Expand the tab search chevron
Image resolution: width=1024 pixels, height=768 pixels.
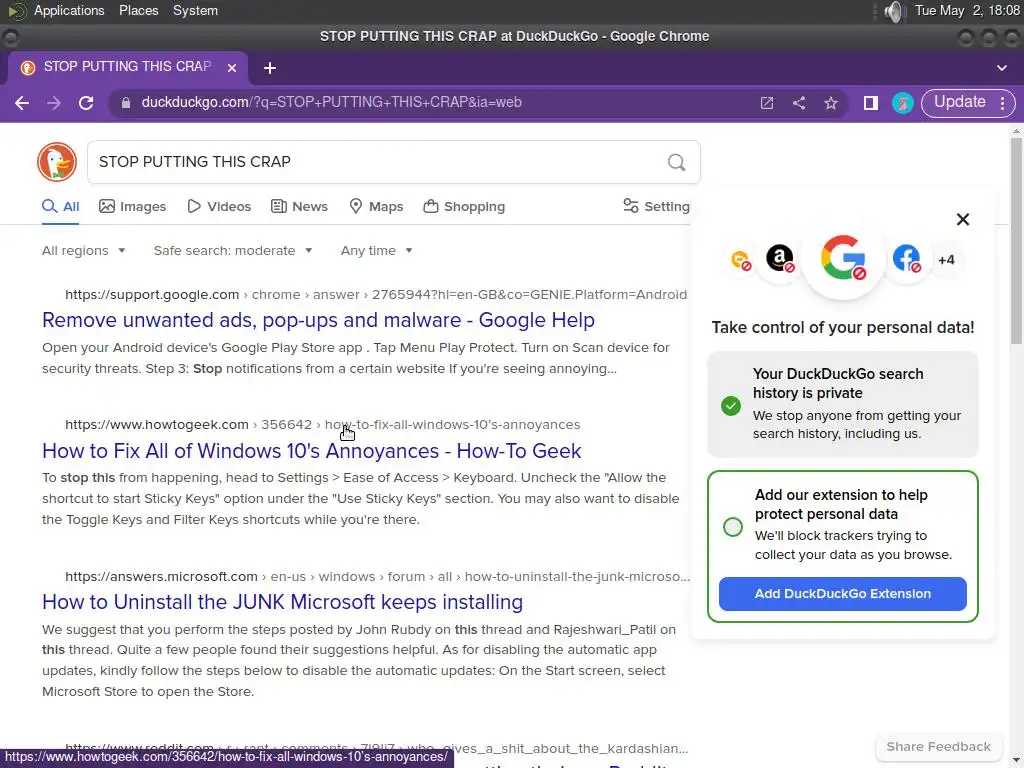pyautogui.click(x=1002, y=68)
